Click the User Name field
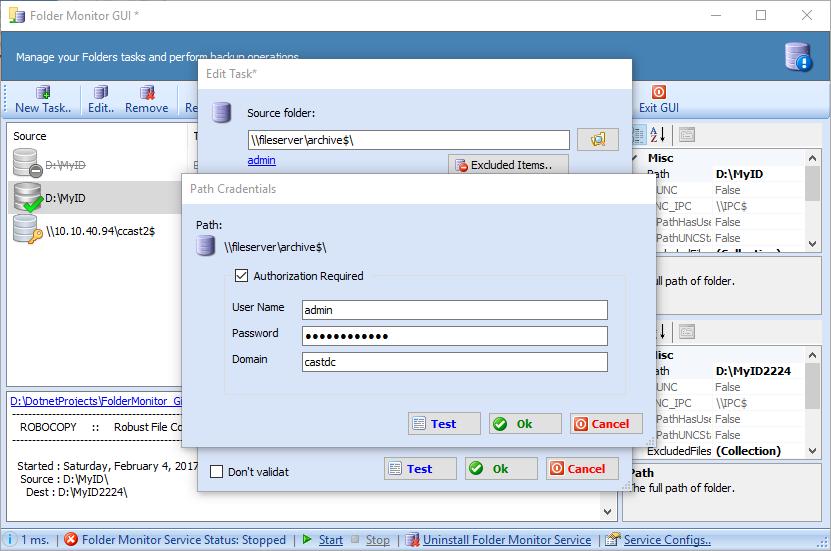Image resolution: width=831 pixels, height=551 pixels. [x=455, y=310]
